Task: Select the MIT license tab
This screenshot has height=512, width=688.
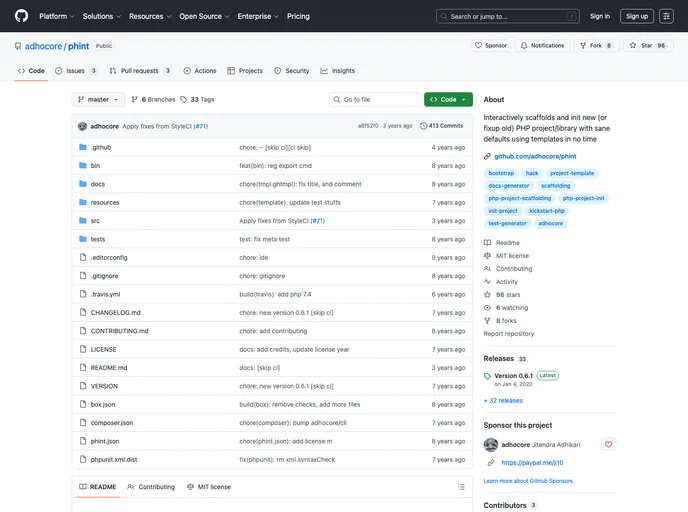Action: coord(208,487)
